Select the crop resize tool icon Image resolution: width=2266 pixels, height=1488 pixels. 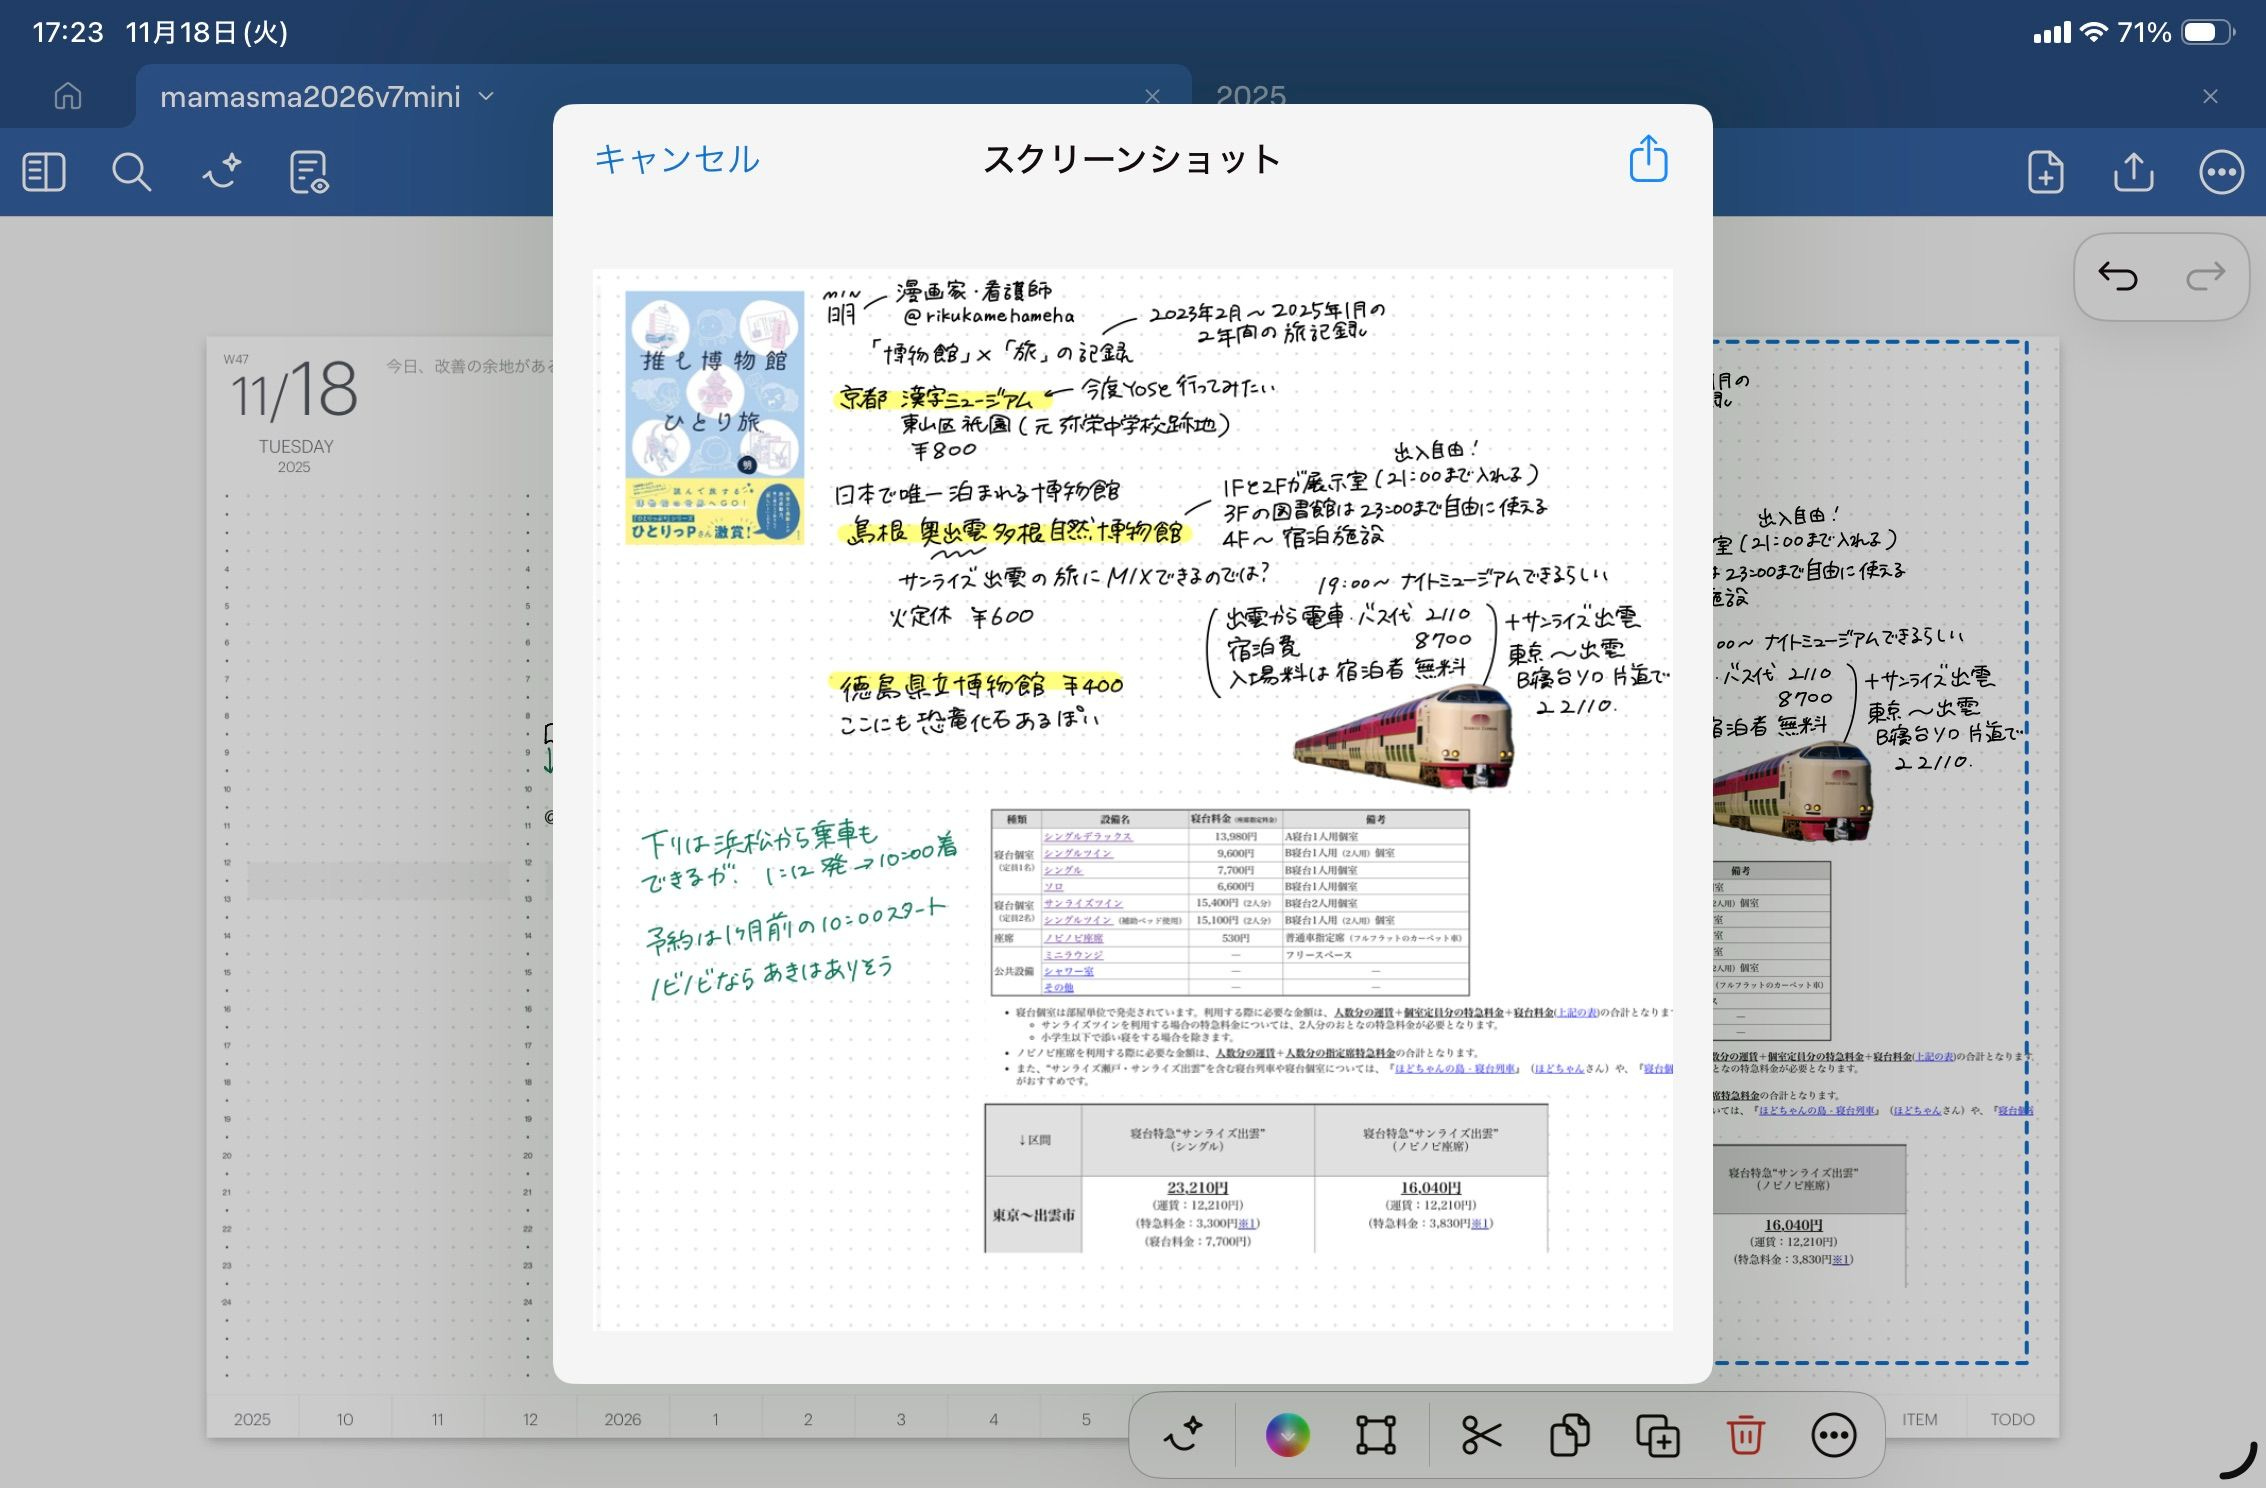click(x=1375, y=1435)
